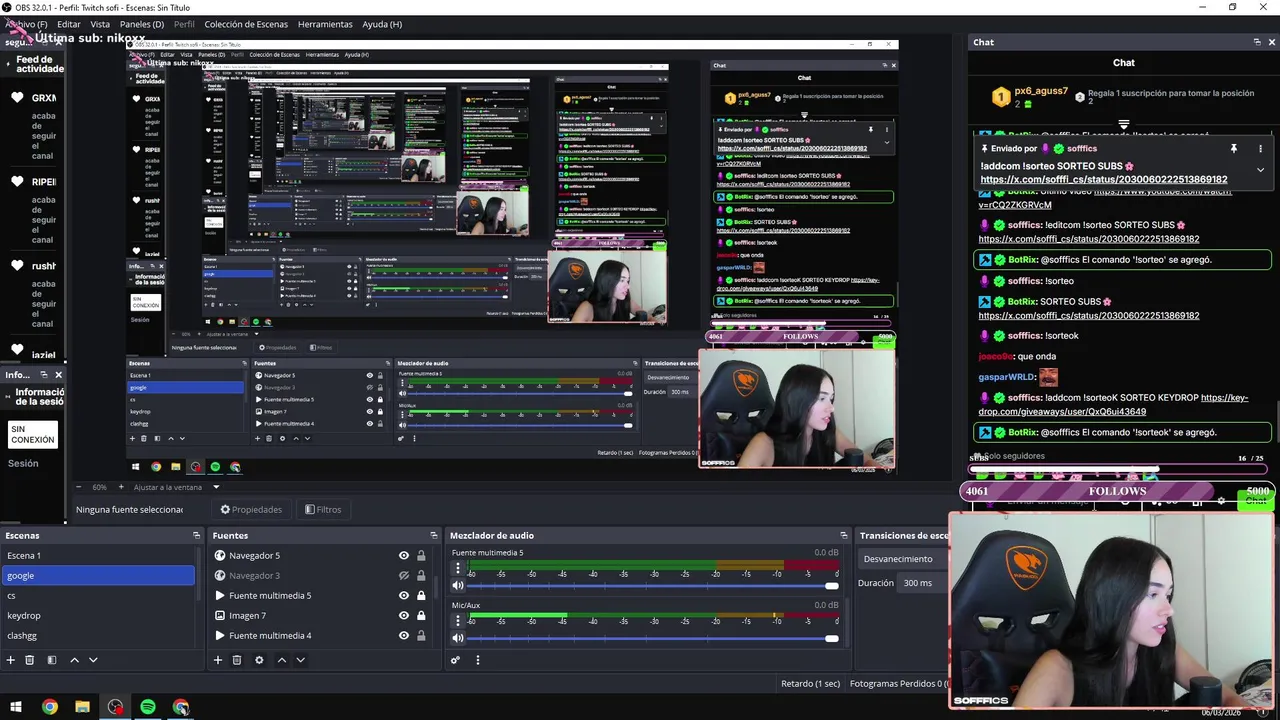Open scene filters icon in Escenas toolbar

click(52, 660)
